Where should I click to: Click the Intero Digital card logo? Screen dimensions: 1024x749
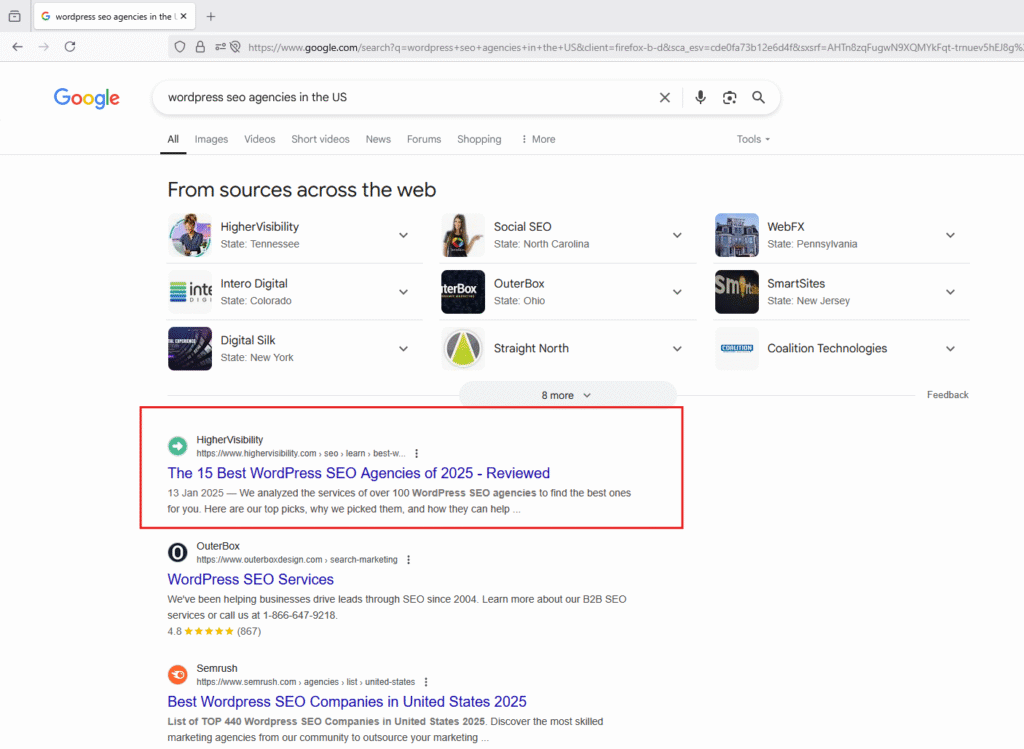click(x=190, y=292)
